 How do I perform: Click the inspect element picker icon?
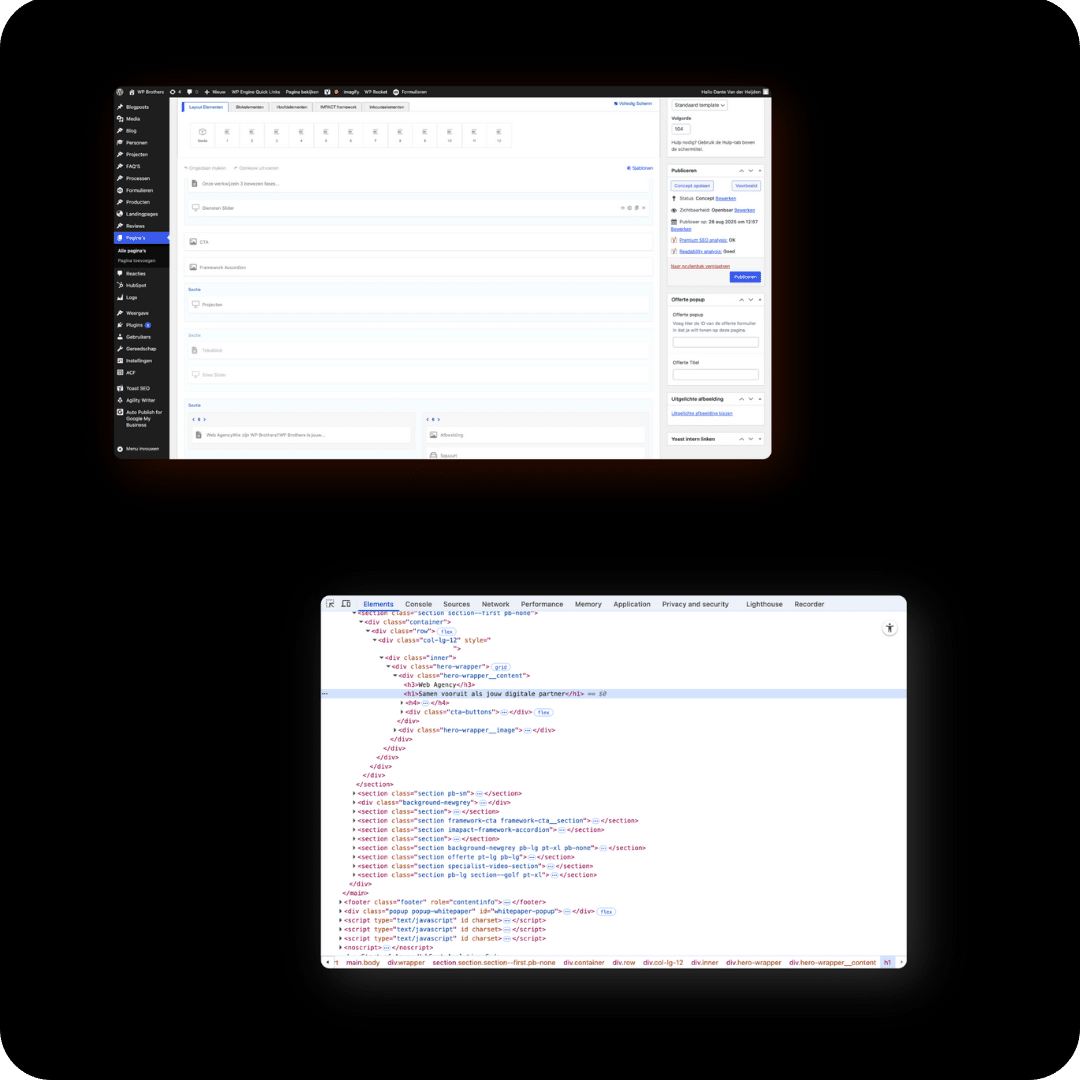(x=331, y=604)
